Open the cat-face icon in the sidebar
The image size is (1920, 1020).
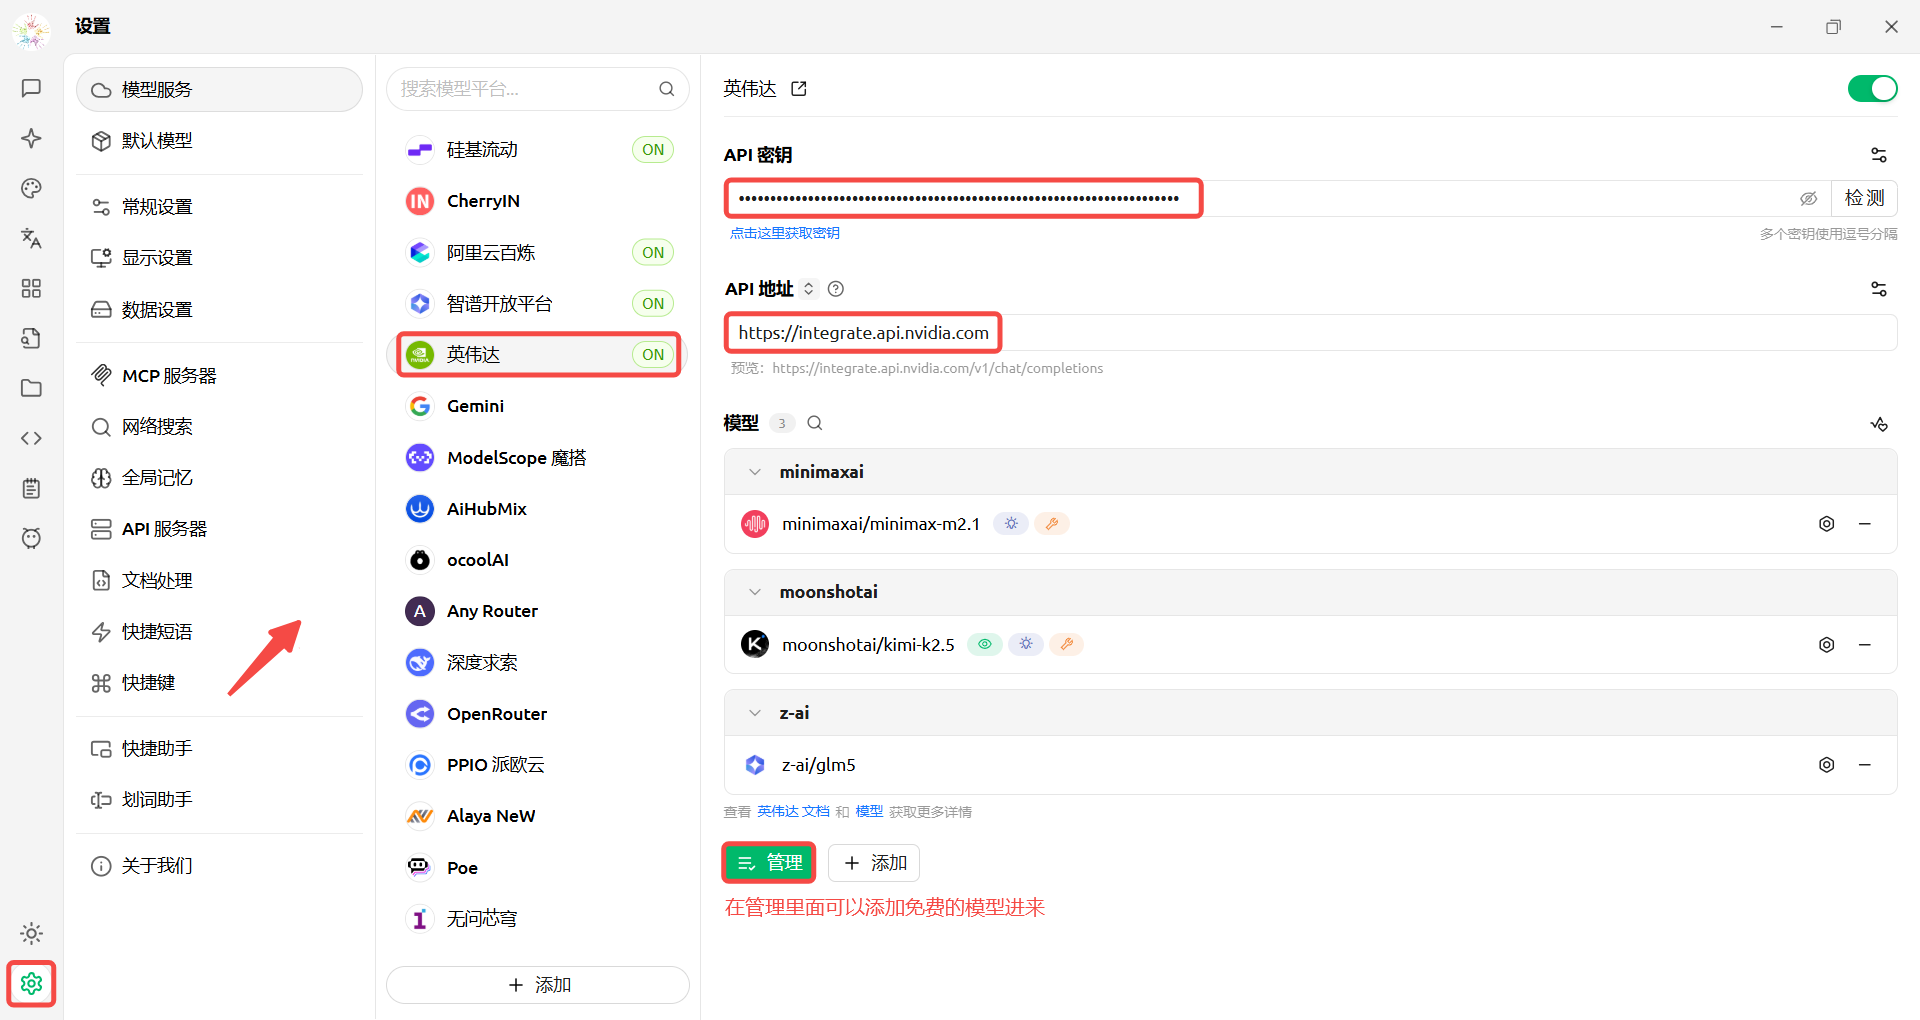click(x=31, y=538)
